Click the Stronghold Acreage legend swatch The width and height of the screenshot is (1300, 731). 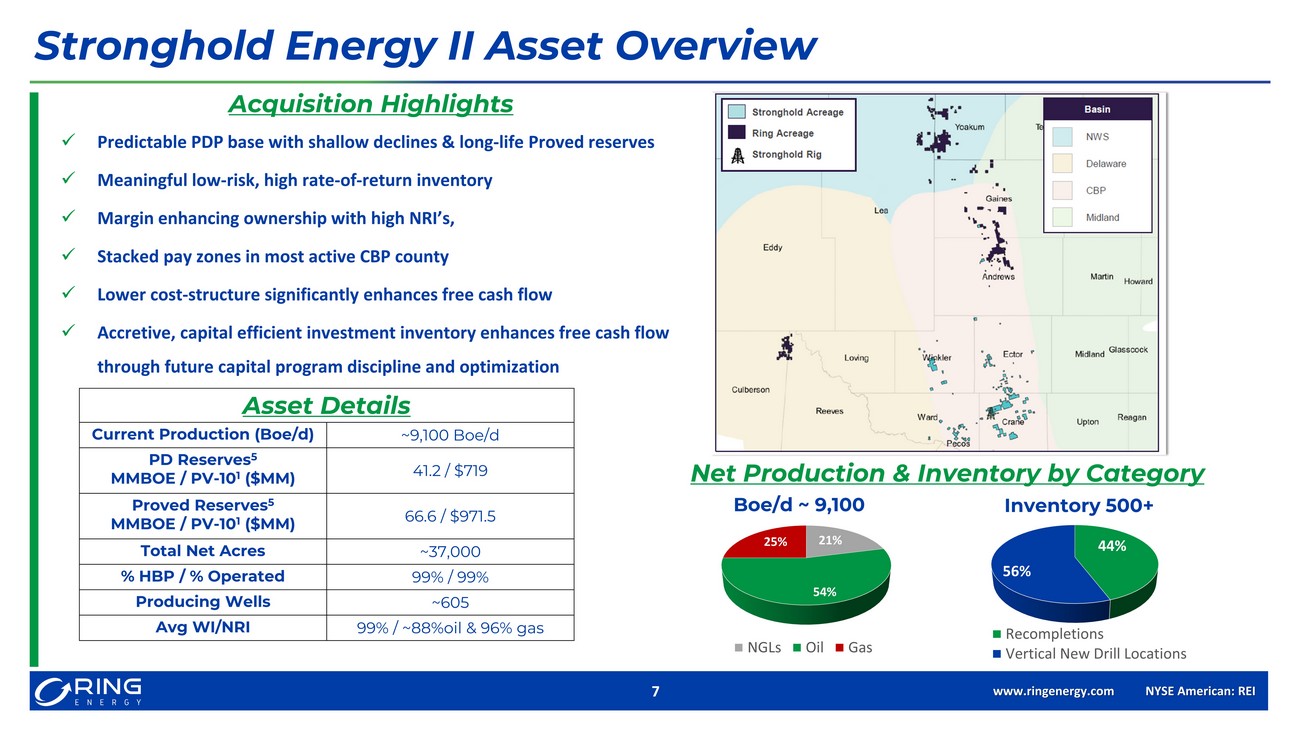click(x=736, y=112)
